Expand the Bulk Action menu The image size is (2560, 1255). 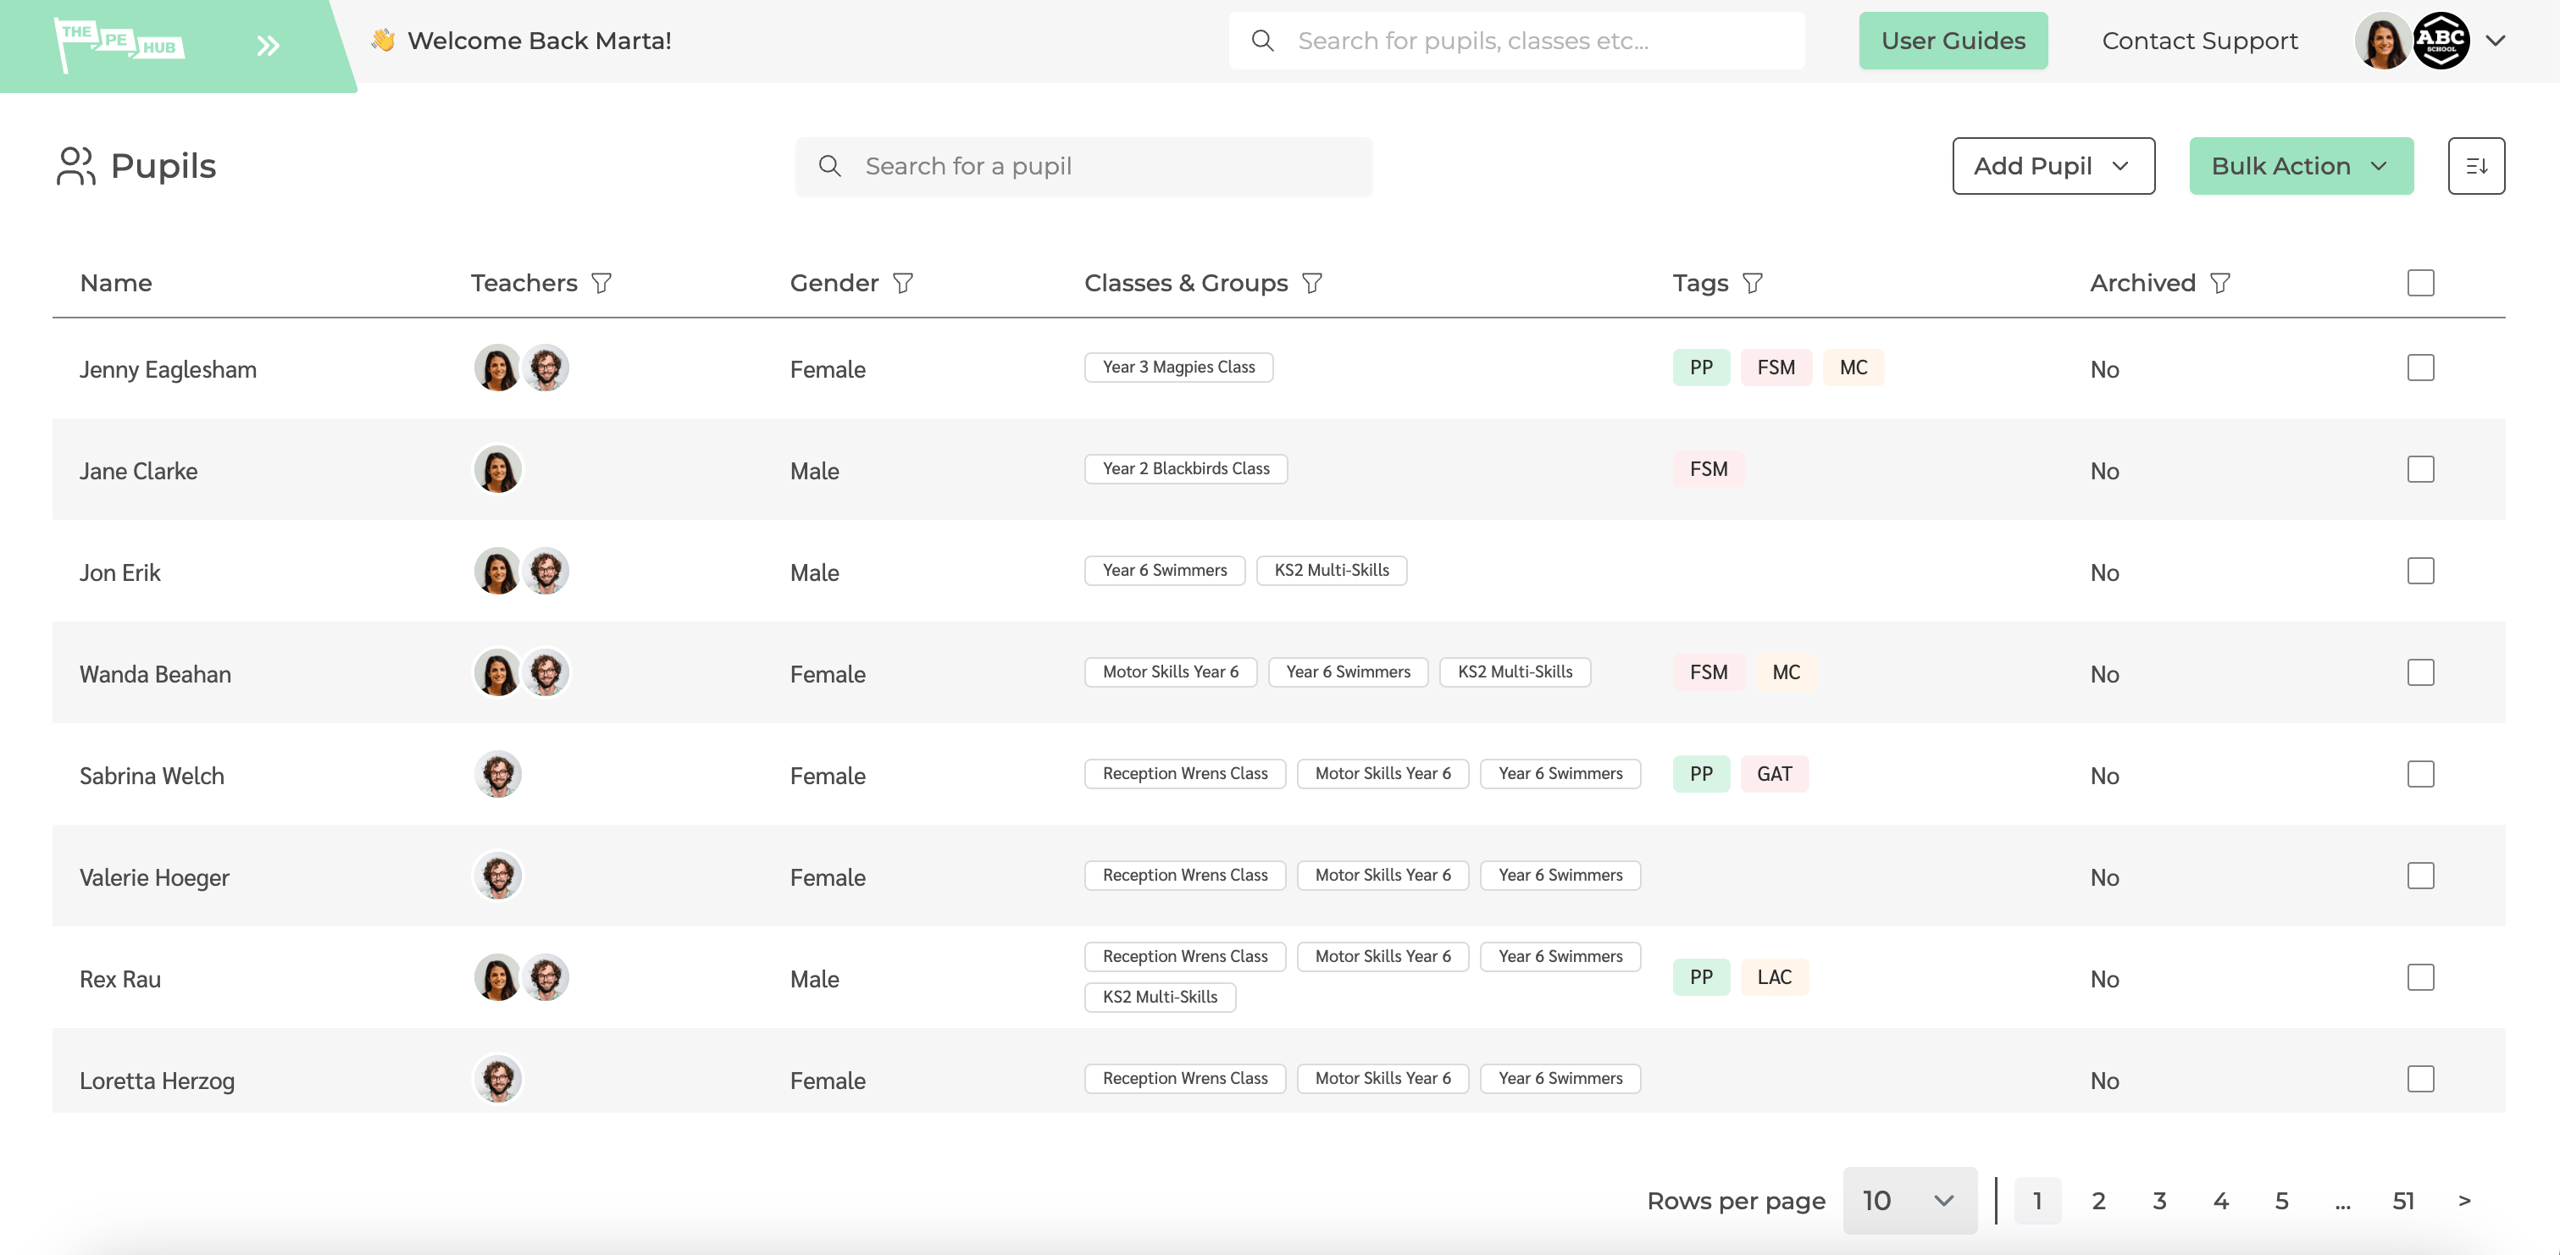click(2300, 166)
